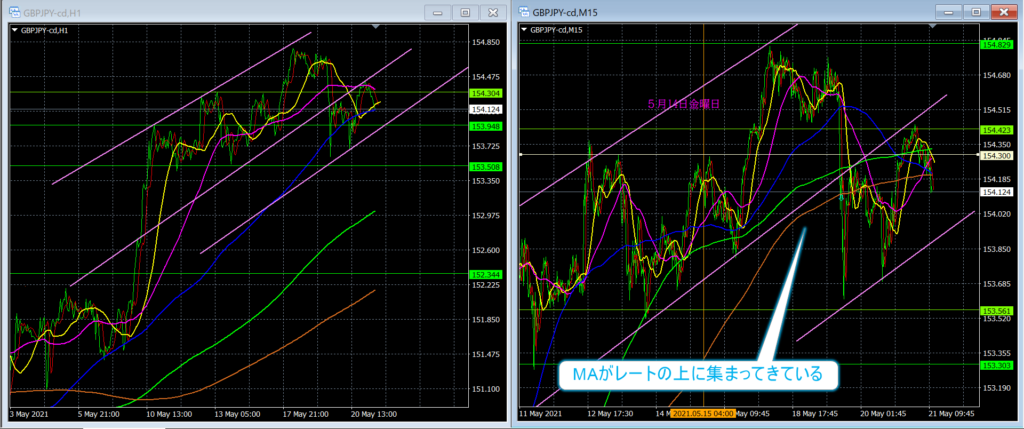Image resolution: width=1024 pixels, height=429 pixels.
Task: Click the green 152.344 price label on the H1 chart
Action: (486, 274)
